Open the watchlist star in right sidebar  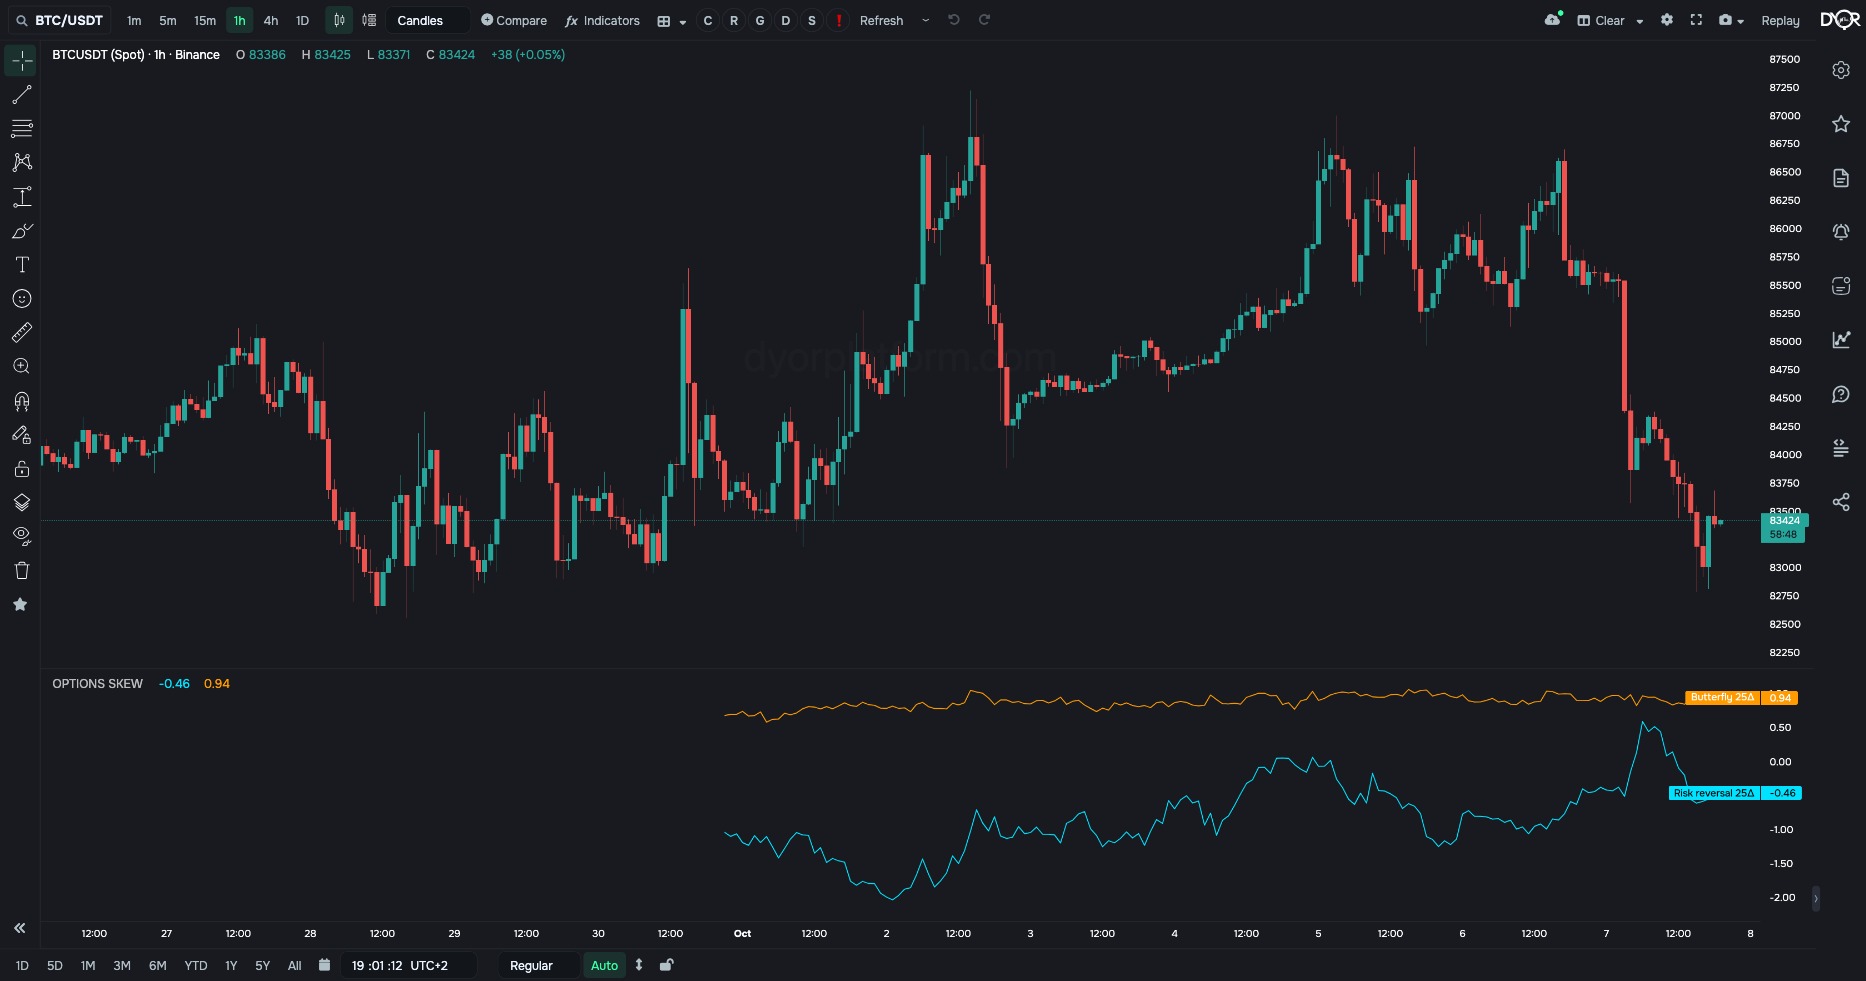pyautogui.click(x=1841, y=124)
